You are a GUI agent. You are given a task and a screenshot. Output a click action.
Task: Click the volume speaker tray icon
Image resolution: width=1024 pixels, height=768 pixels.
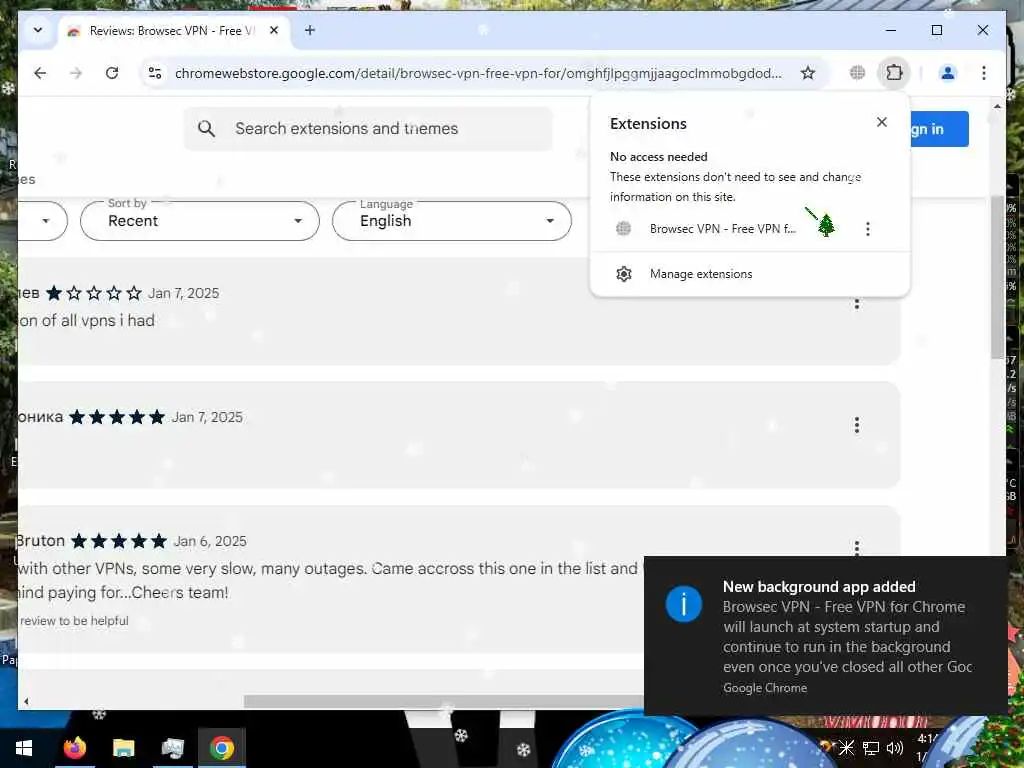point(895,748)
